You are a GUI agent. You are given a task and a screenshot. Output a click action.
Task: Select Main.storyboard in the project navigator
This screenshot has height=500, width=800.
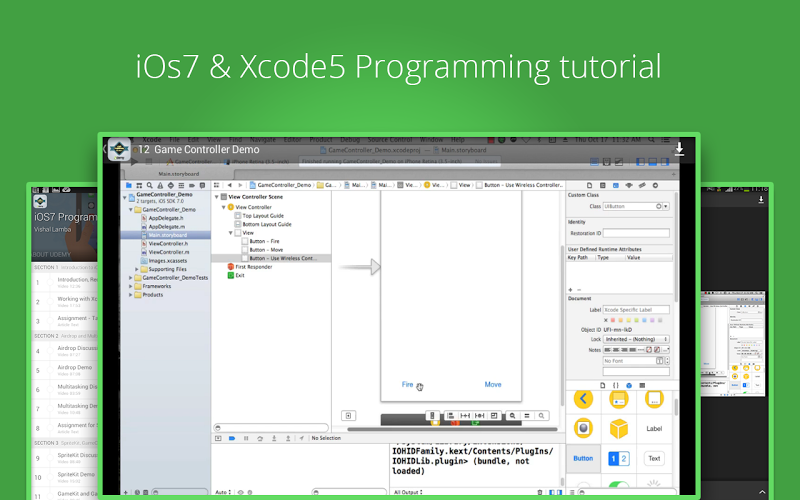[x=166, y=235]
